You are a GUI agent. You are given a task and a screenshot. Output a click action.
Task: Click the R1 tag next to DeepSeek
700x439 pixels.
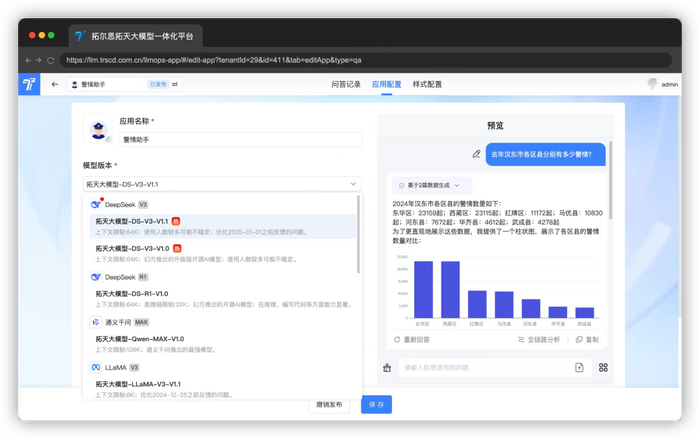point(143,277)
